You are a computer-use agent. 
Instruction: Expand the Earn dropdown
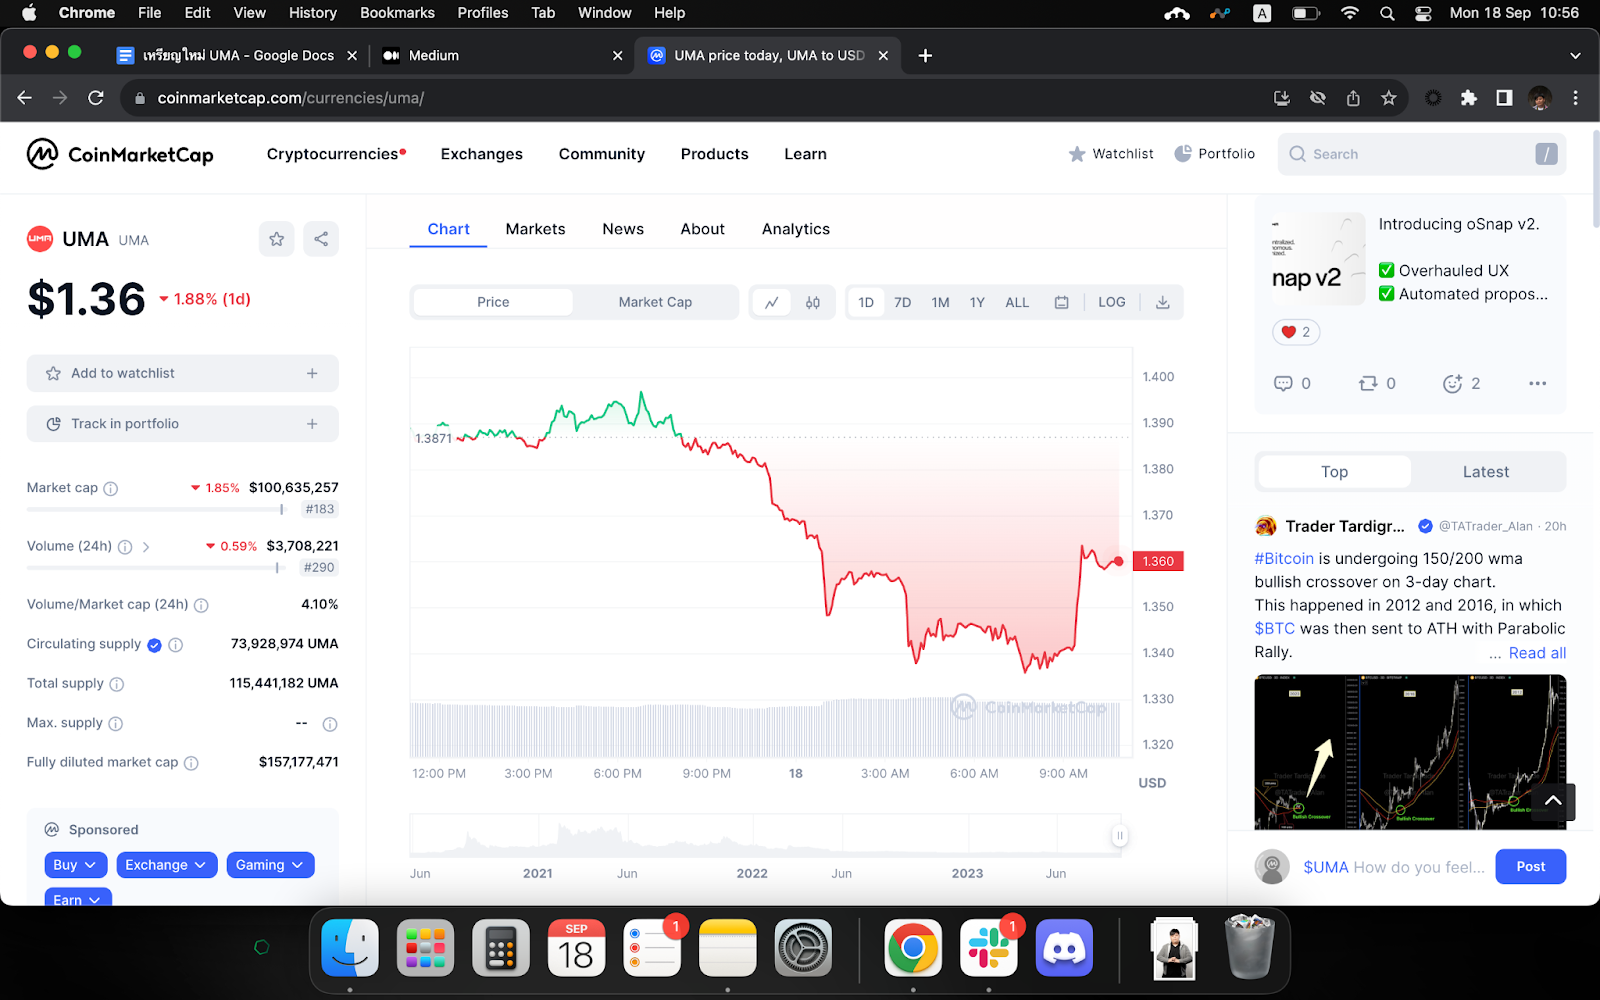[78, 898]
